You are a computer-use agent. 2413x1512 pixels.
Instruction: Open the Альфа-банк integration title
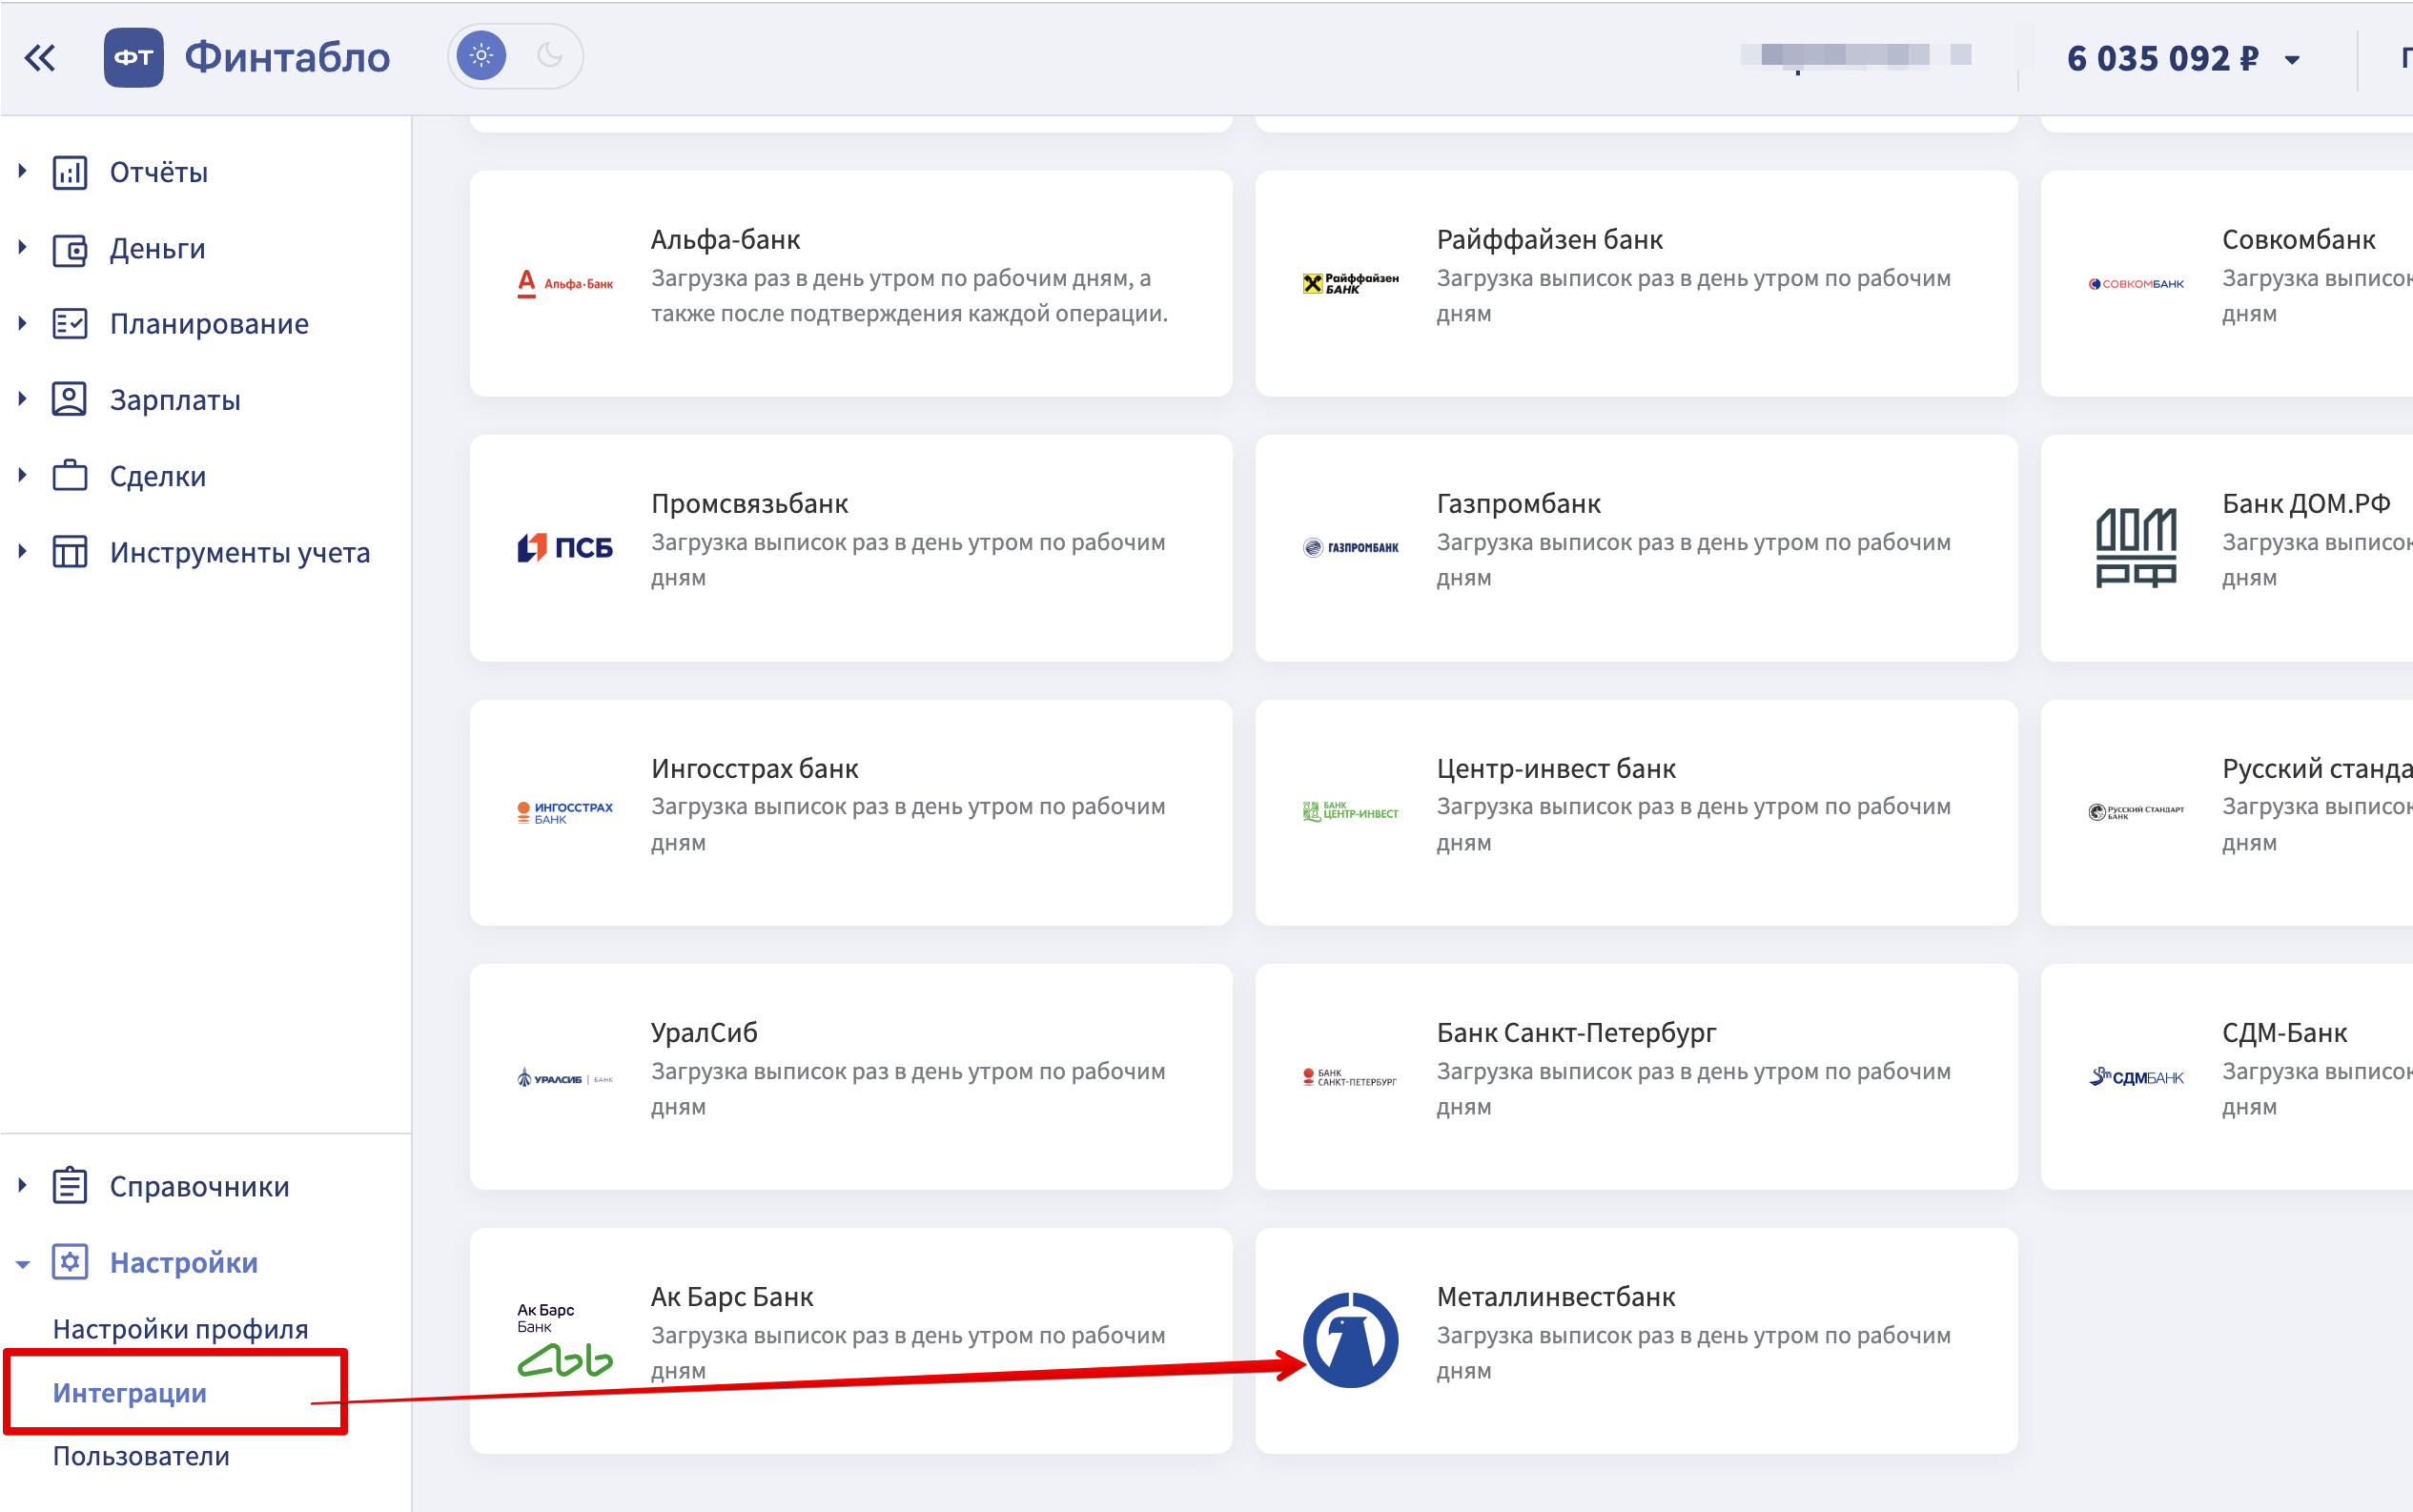pos(726,240)
